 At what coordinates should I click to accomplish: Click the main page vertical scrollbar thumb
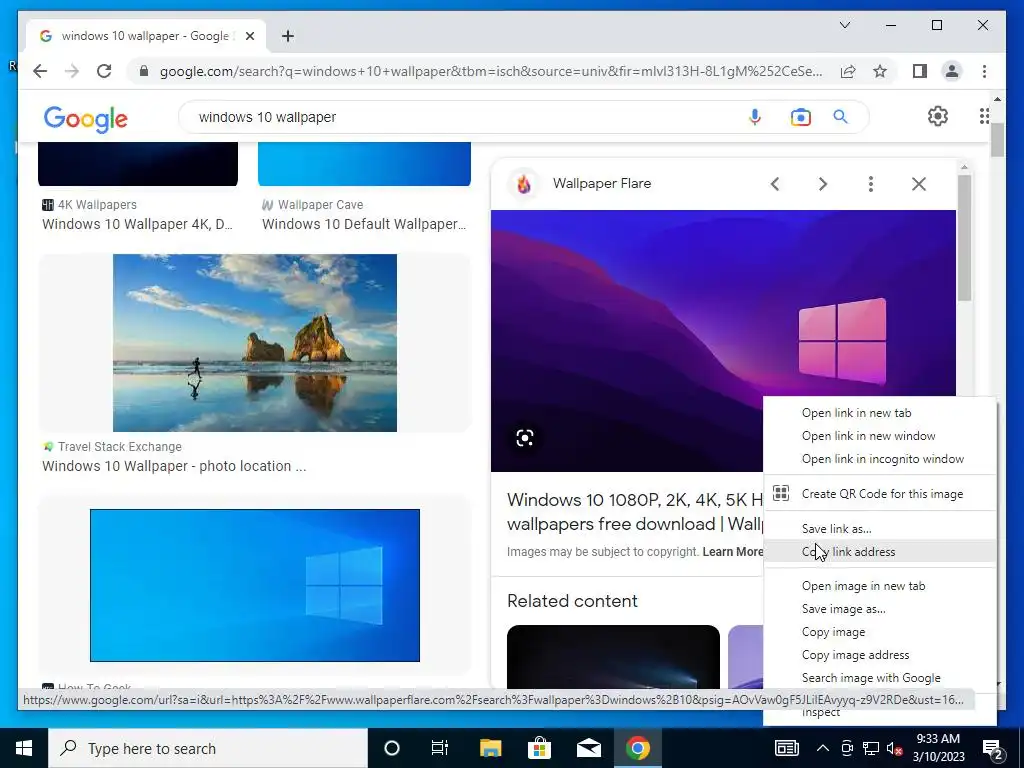(997, 139)
